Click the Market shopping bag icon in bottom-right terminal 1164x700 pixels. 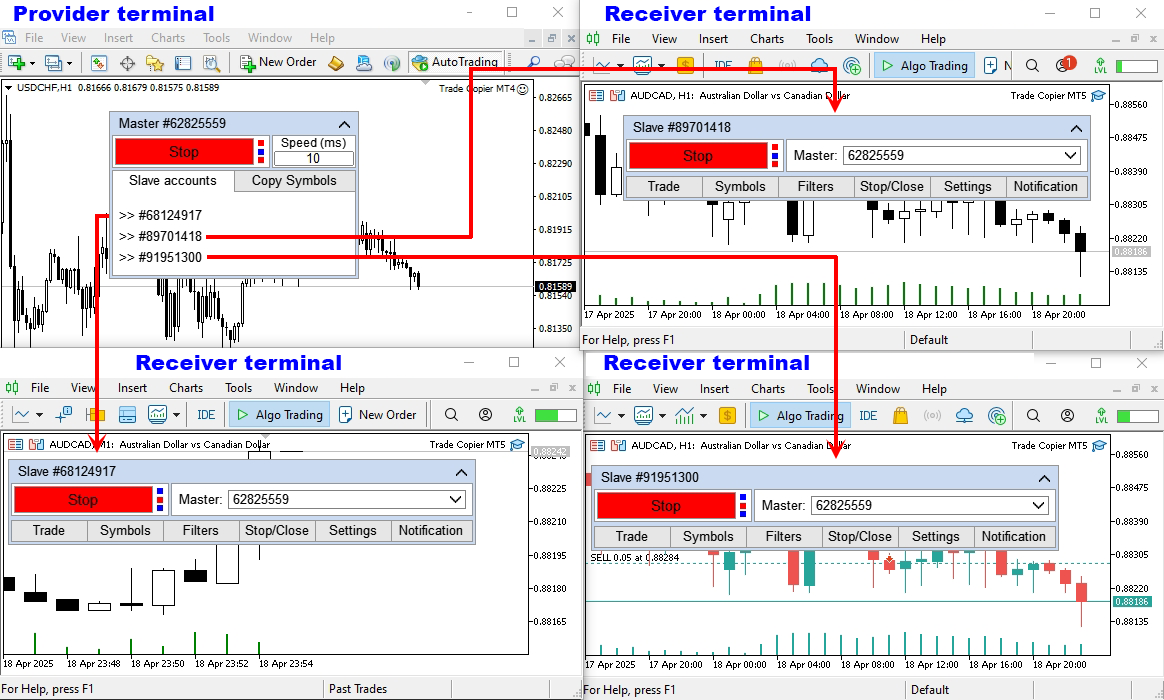[900, 416]
